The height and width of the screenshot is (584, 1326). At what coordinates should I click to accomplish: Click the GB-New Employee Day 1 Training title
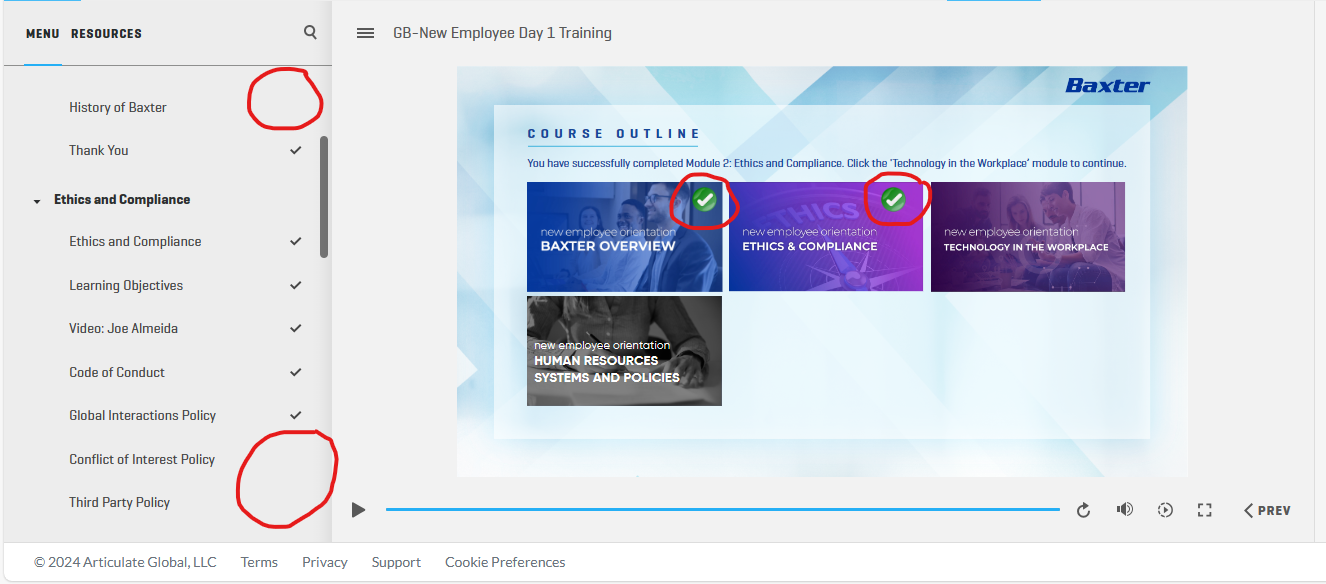tap(502, 33)
